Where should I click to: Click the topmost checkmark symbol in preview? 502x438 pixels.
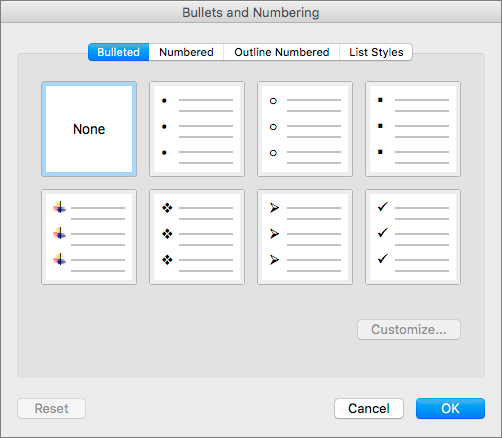pyautogui.click(x=383, y=207)
